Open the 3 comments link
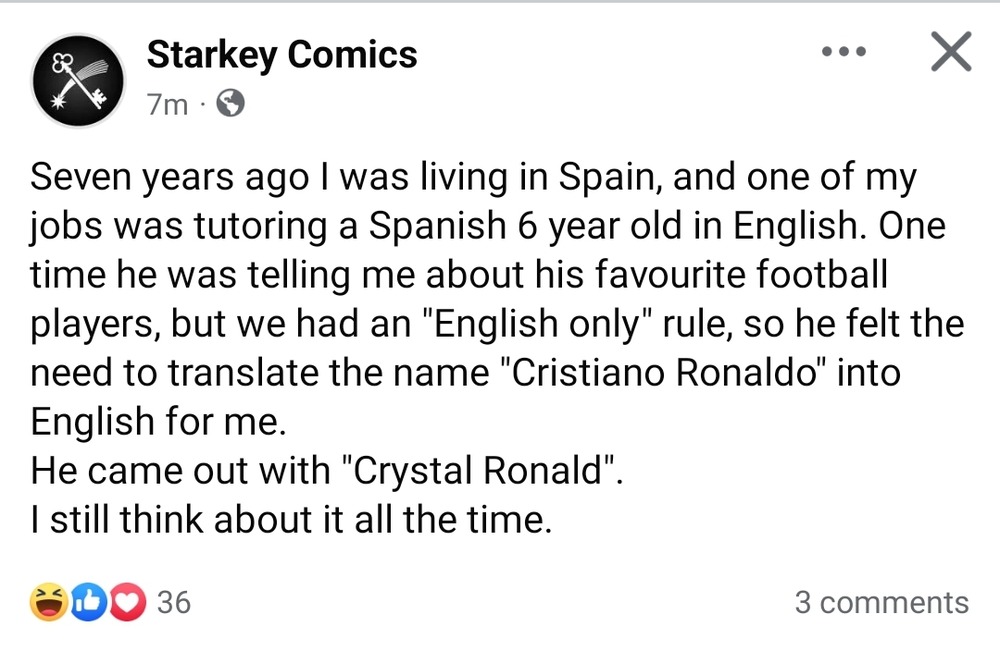 coord(882,603)
